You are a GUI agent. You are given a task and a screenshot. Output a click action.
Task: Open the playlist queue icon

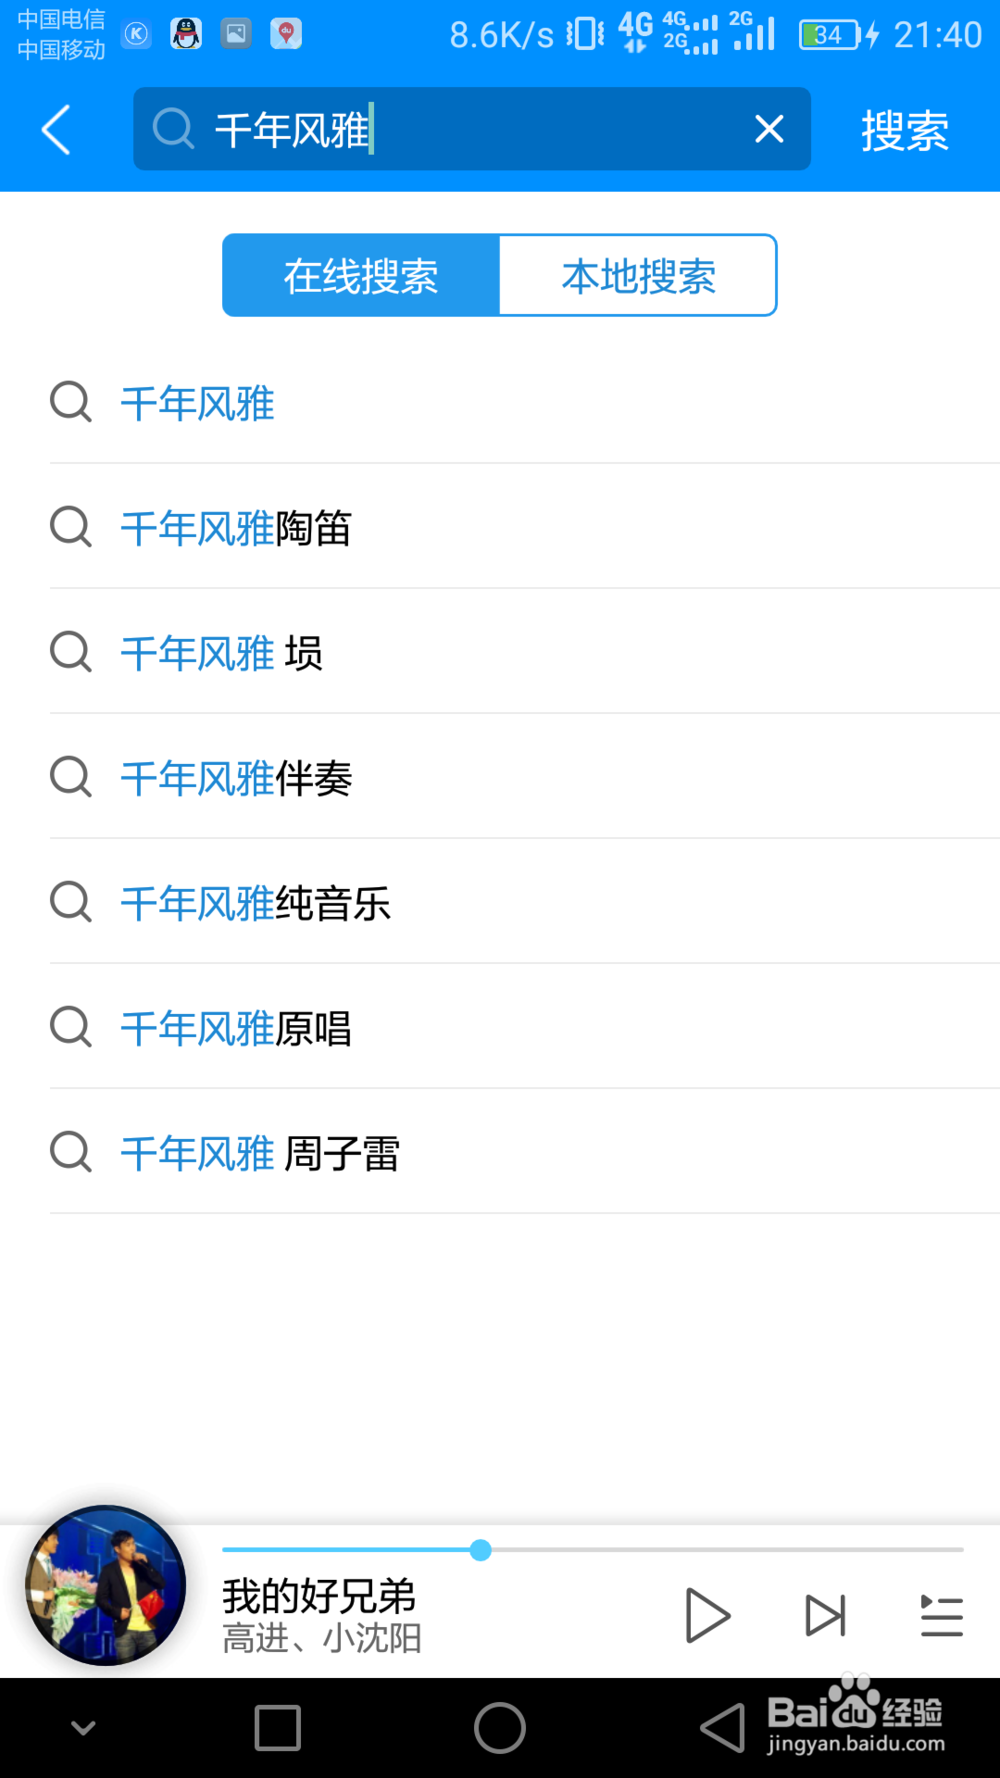click(x=941, y=1615)
